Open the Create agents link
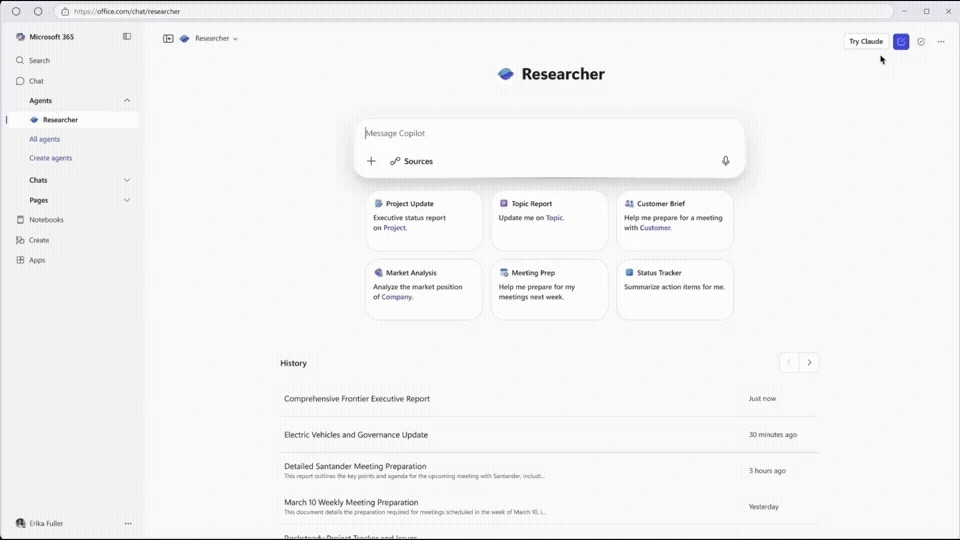960x540 pixels. [51, 158]
